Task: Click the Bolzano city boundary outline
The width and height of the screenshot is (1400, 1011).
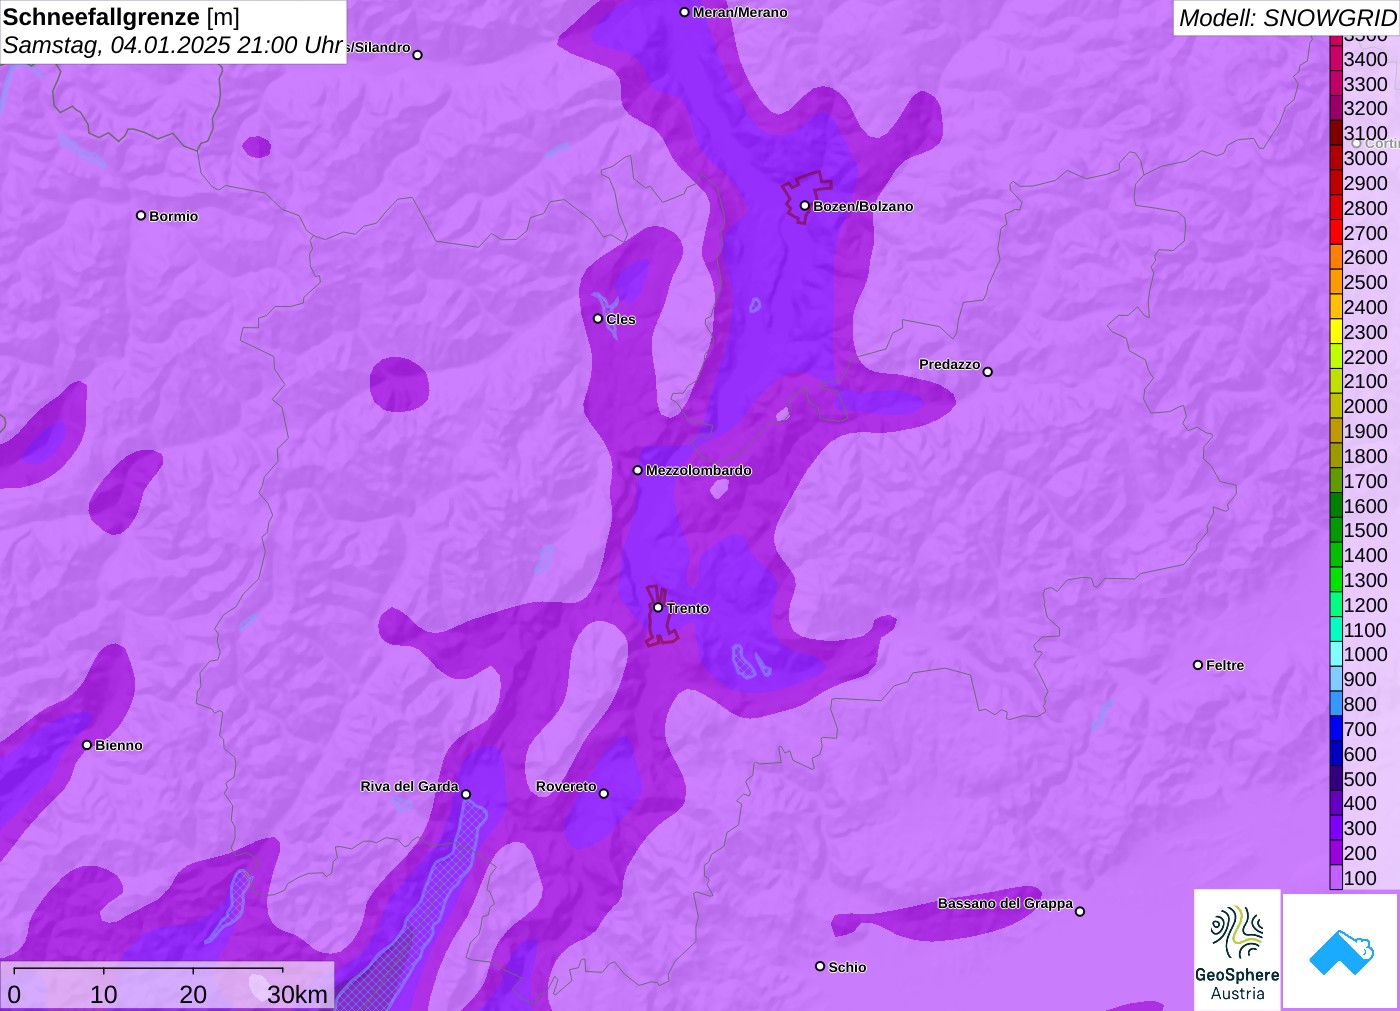Action: (x=806, y=196)
